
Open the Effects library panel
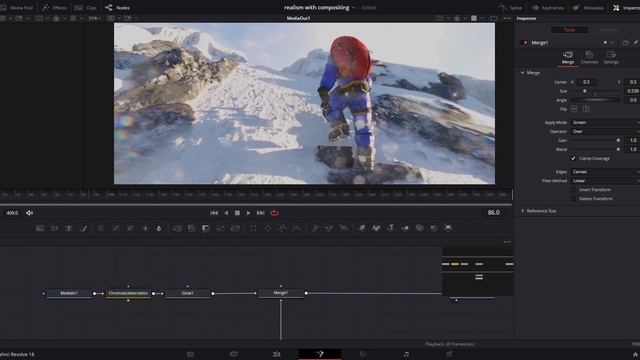pos(54,8)
